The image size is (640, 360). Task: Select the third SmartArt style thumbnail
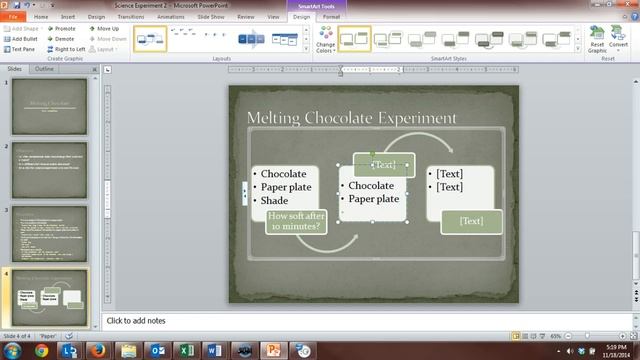[422, 39]
